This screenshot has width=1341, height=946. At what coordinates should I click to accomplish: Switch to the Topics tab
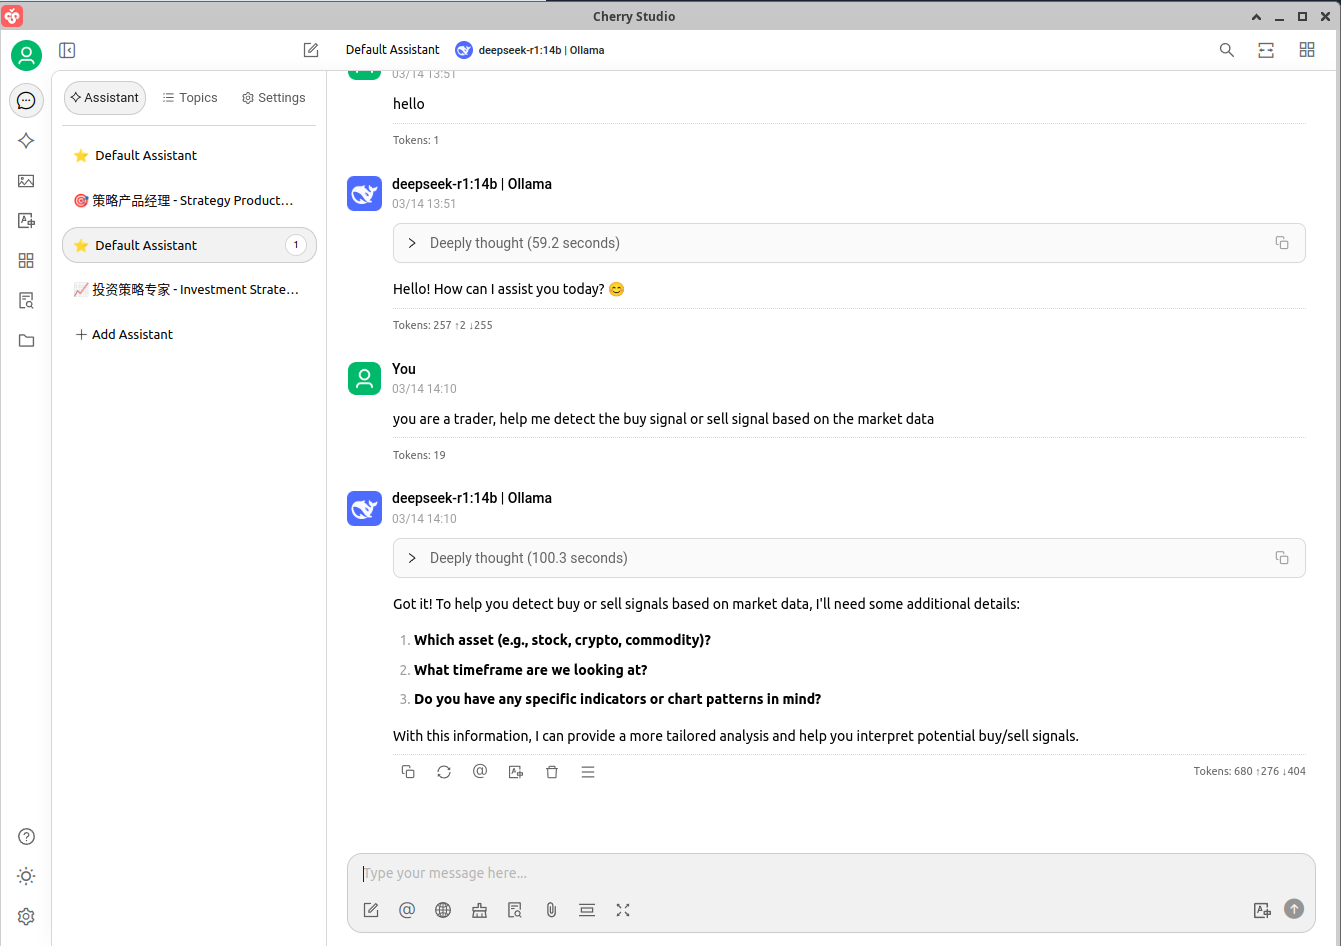click(x=190, y=98)
